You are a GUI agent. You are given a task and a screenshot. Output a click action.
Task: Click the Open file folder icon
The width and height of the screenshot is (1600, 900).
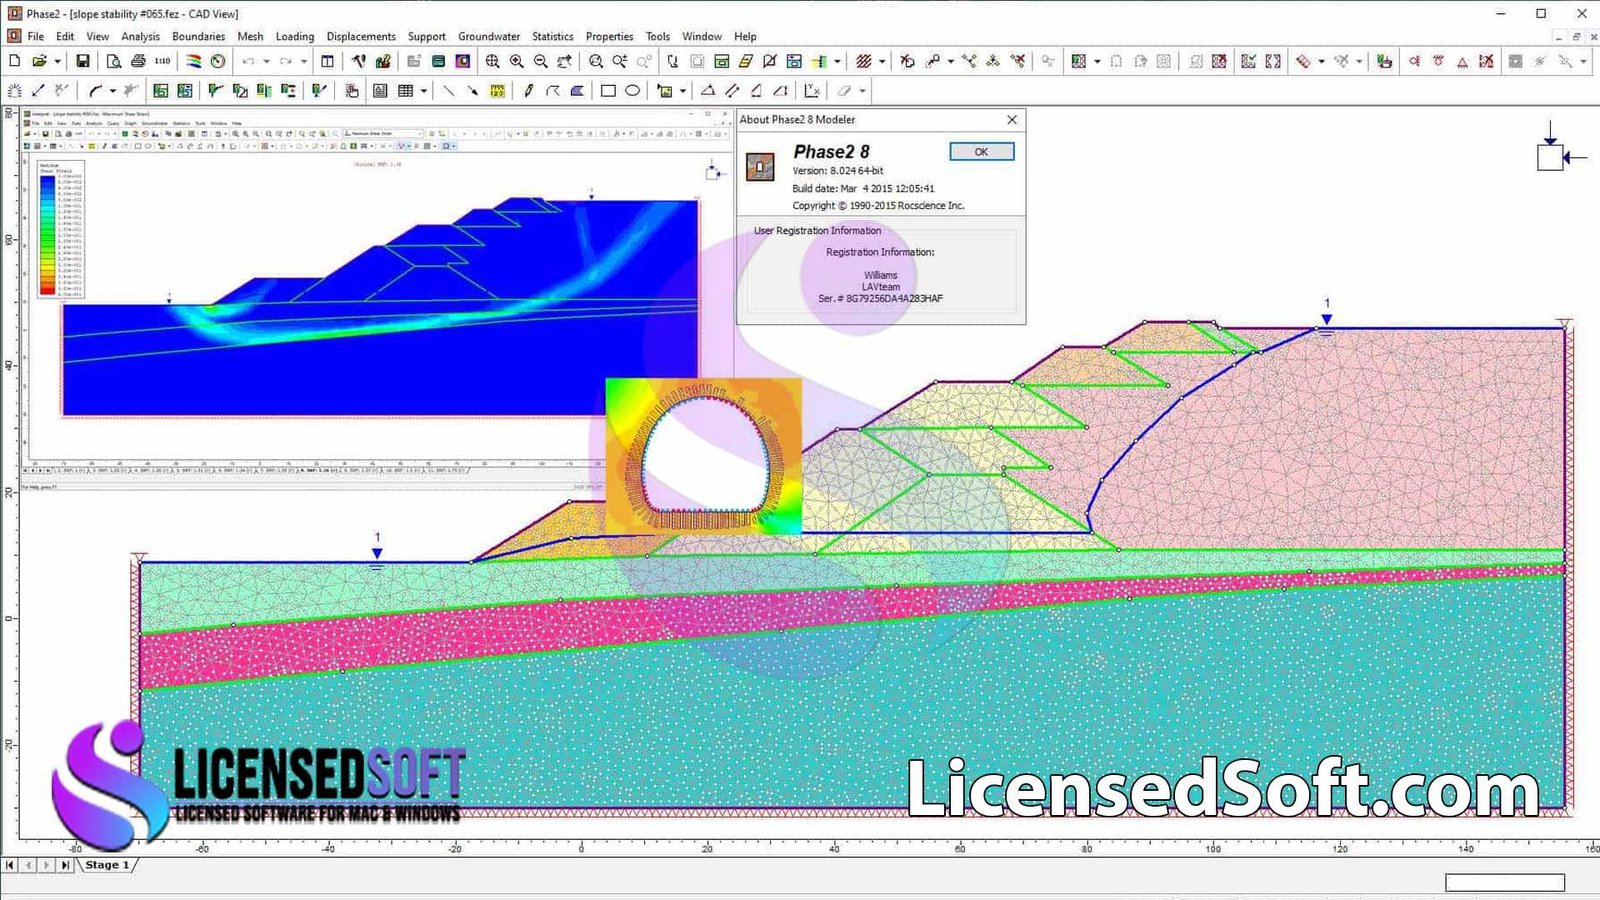coord(39,61)
